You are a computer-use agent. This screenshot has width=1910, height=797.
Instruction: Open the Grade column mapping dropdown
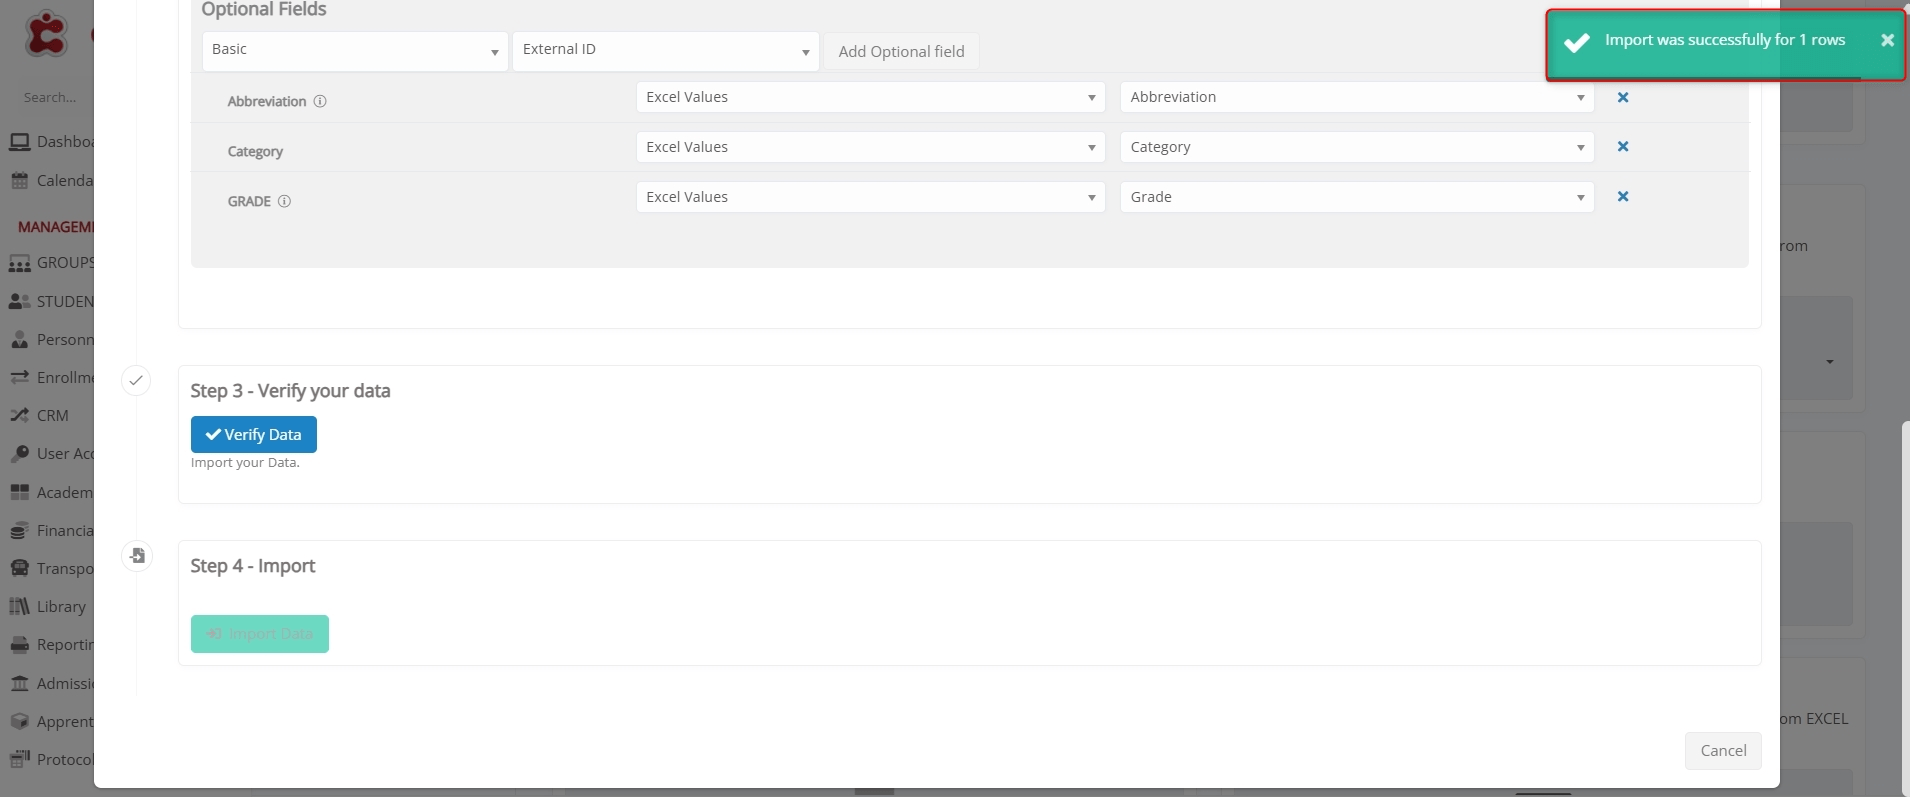1356,197
